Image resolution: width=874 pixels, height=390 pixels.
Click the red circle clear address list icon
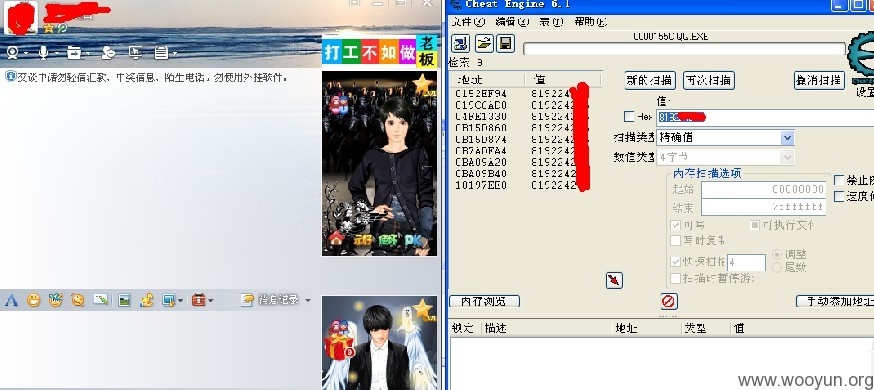pyautogui.click(x=668, y=301)
